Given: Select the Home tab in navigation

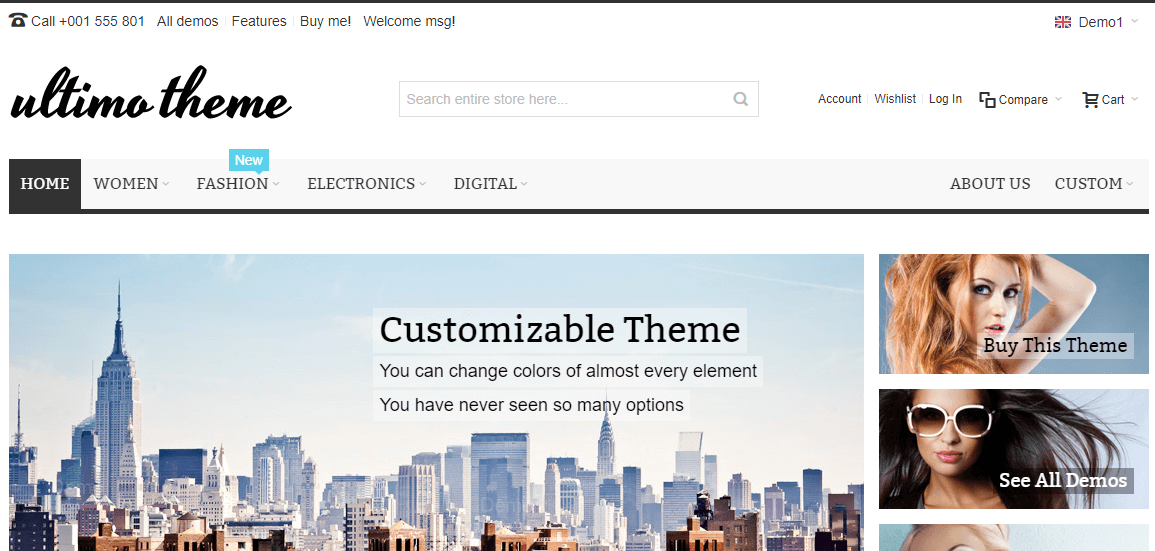Looking at the screenshot, I should pyautogui.click(x=45, y=184).
